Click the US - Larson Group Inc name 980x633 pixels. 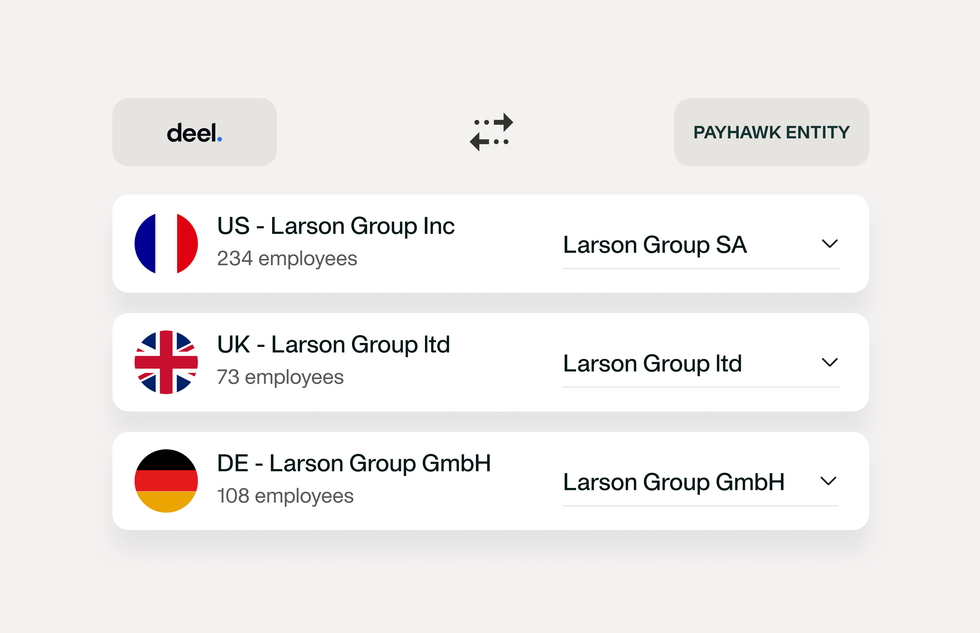(335, 226)
